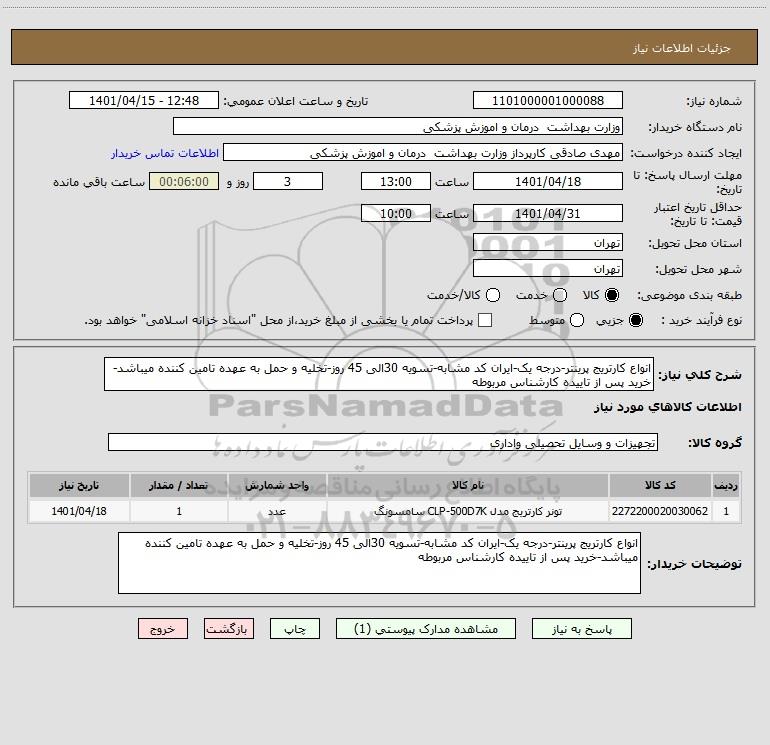Select the خدمت radio button

560,295
